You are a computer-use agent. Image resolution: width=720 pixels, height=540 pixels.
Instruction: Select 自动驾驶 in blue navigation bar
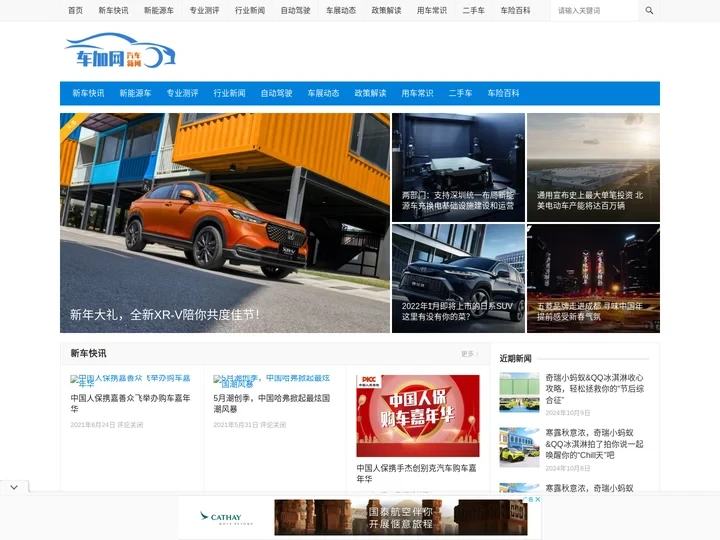pos(276,93)
